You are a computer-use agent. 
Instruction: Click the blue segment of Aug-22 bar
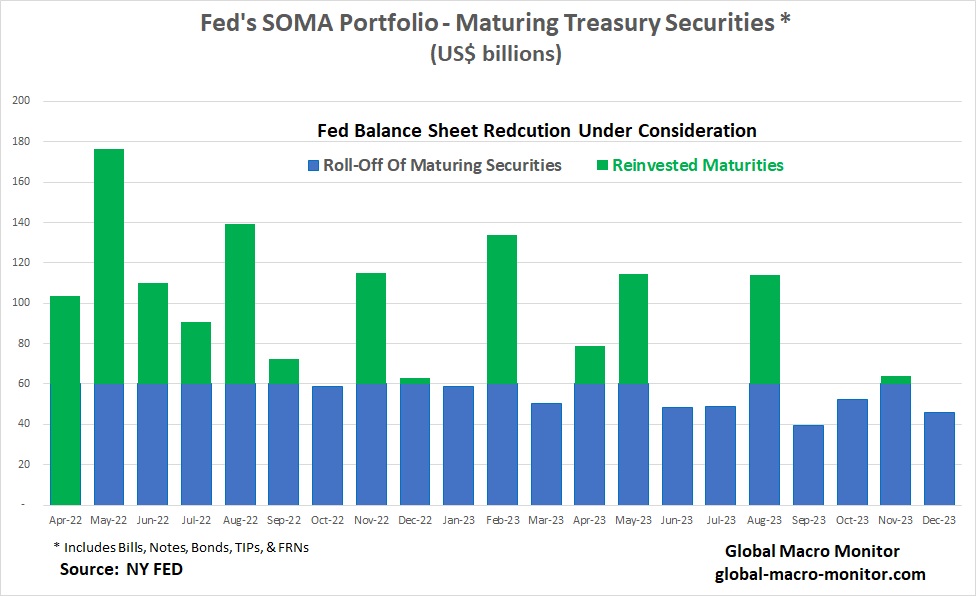240,444
